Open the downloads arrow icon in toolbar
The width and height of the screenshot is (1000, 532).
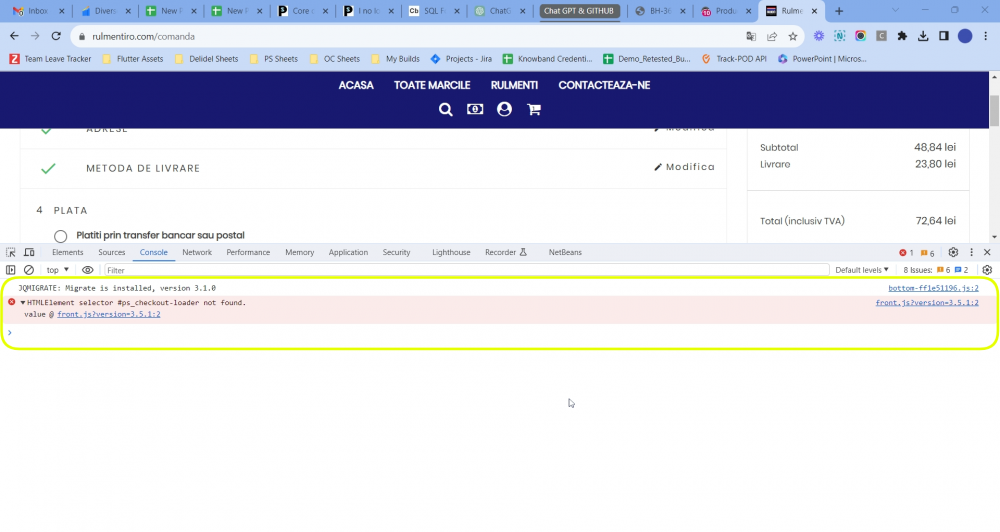click(x=923, y=36)
